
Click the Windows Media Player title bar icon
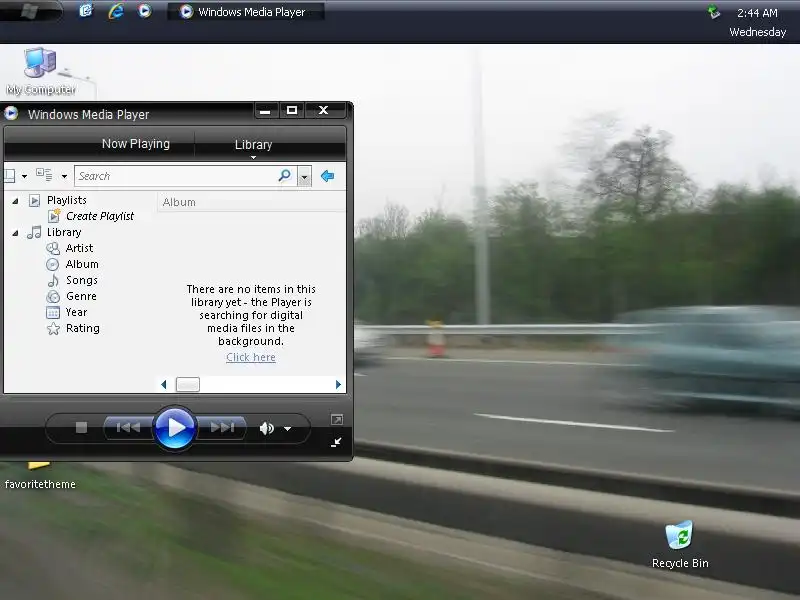tap(11, 113)
